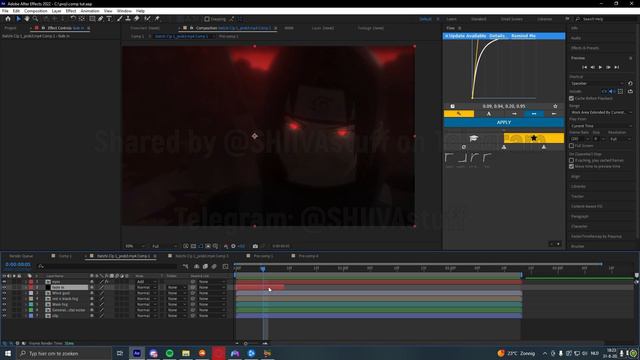Enable the Full Screen checkbox
The height and width of the screenshot is (360, 640).
571,146
